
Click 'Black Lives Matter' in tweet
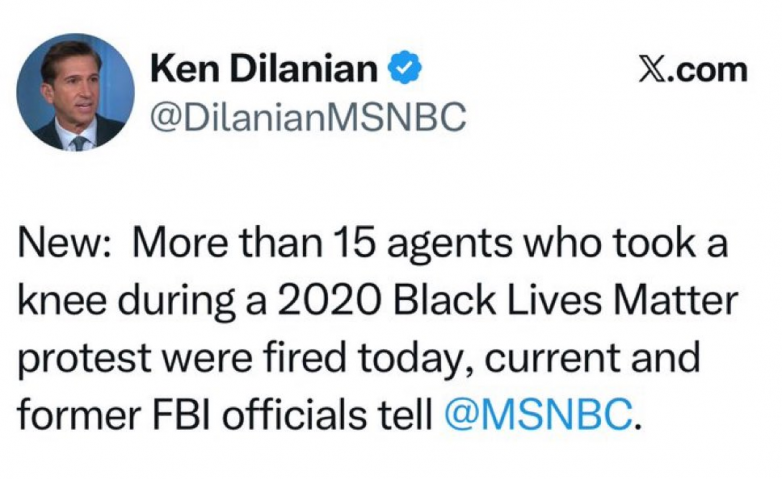click(566, 301)
